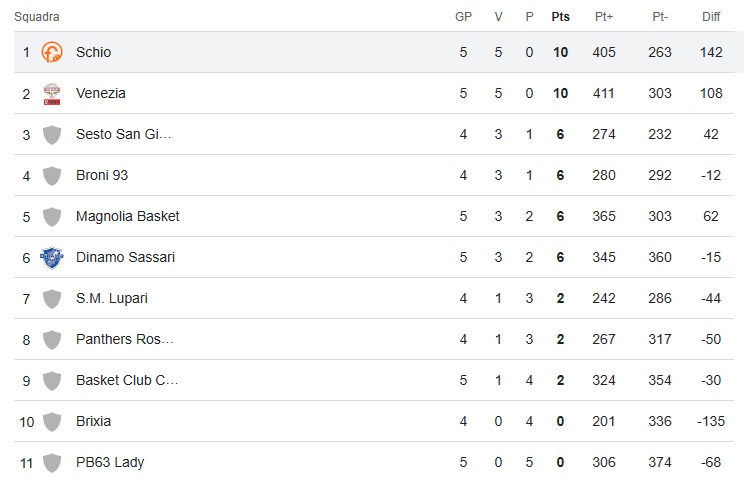This screenshot has height=488, width=744.
Task: Click the Brixia shield icon
Action: (x=52, y=421)
